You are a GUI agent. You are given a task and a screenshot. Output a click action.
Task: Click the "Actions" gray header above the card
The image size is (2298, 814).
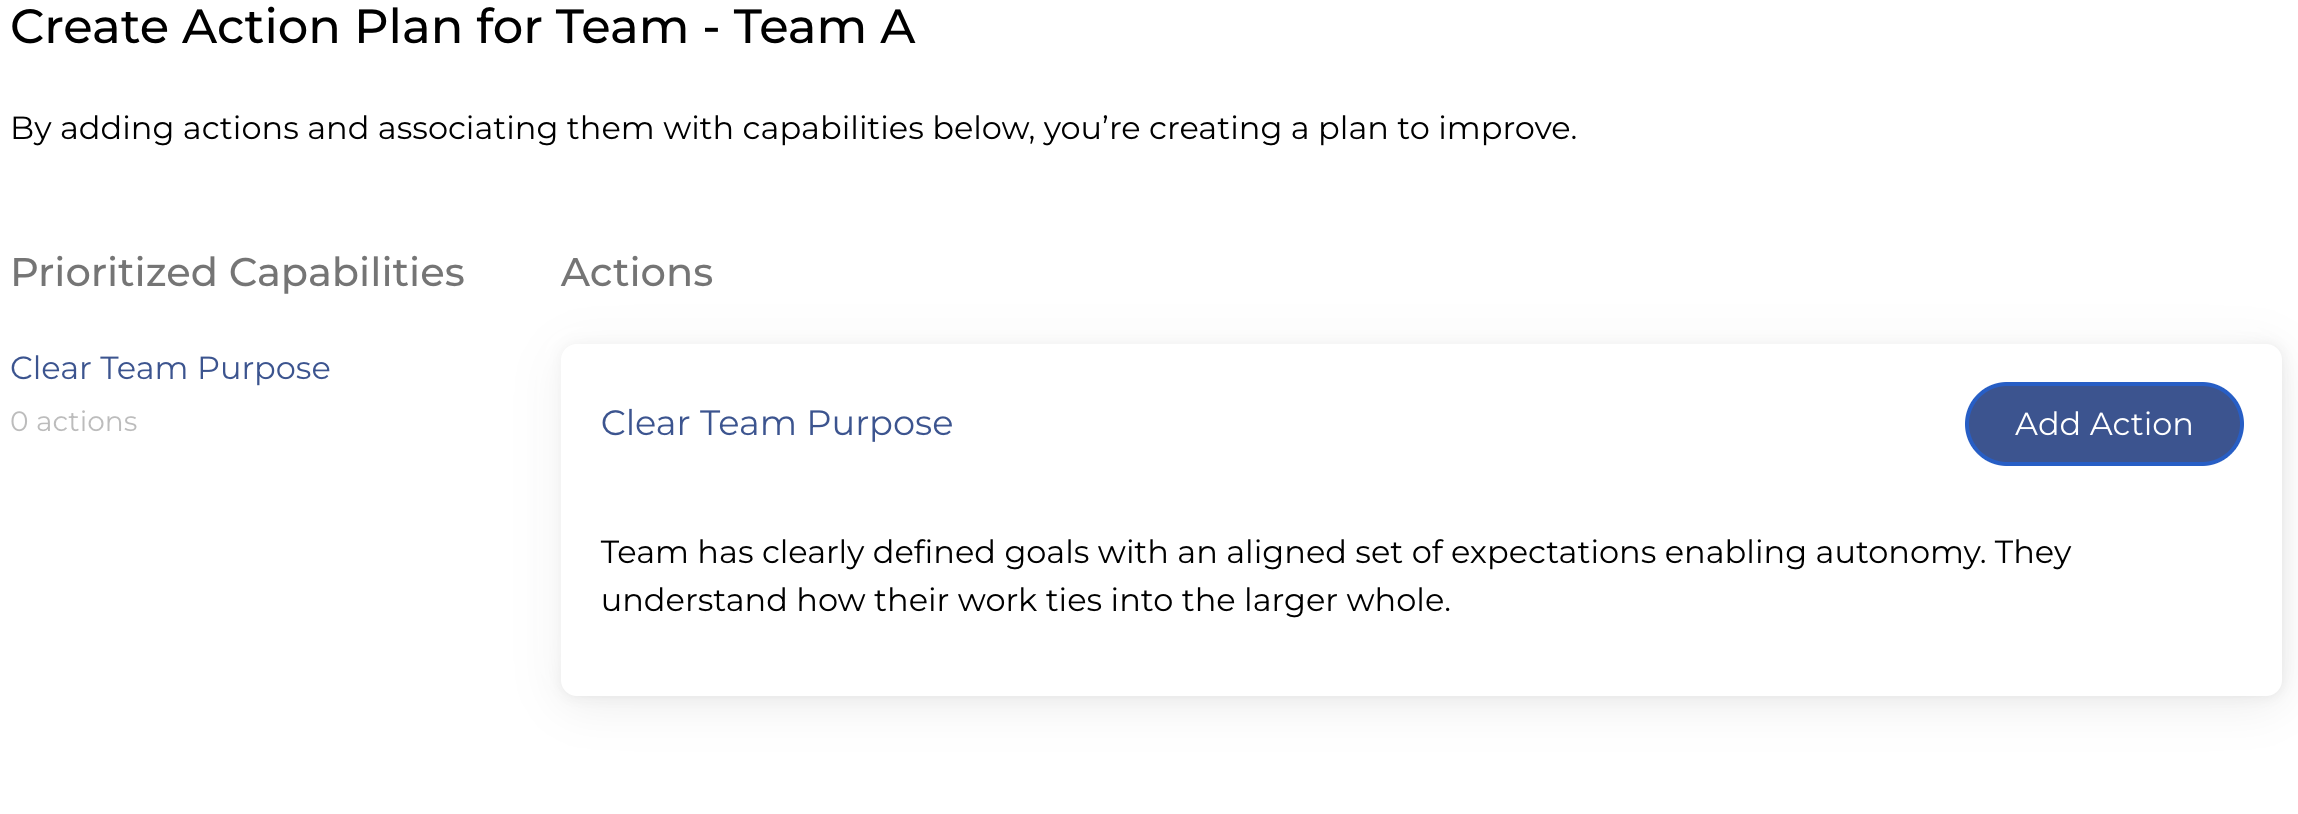[637, 272]
